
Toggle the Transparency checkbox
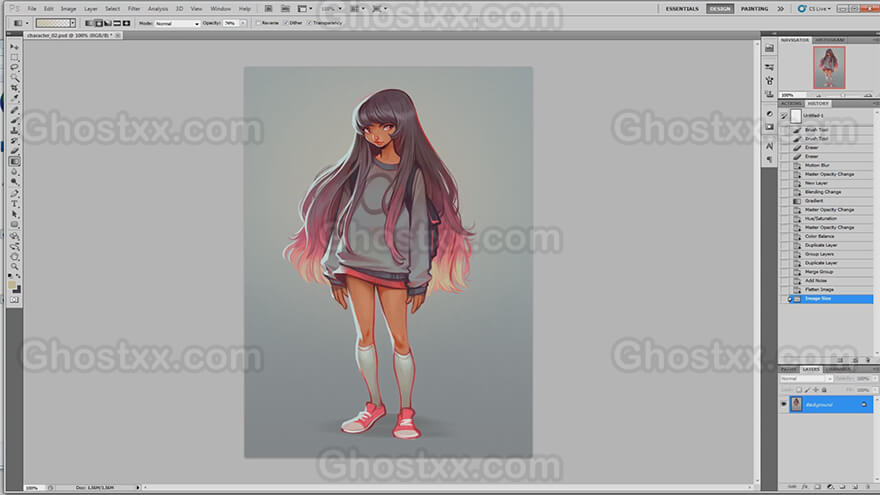click(309, 23)
